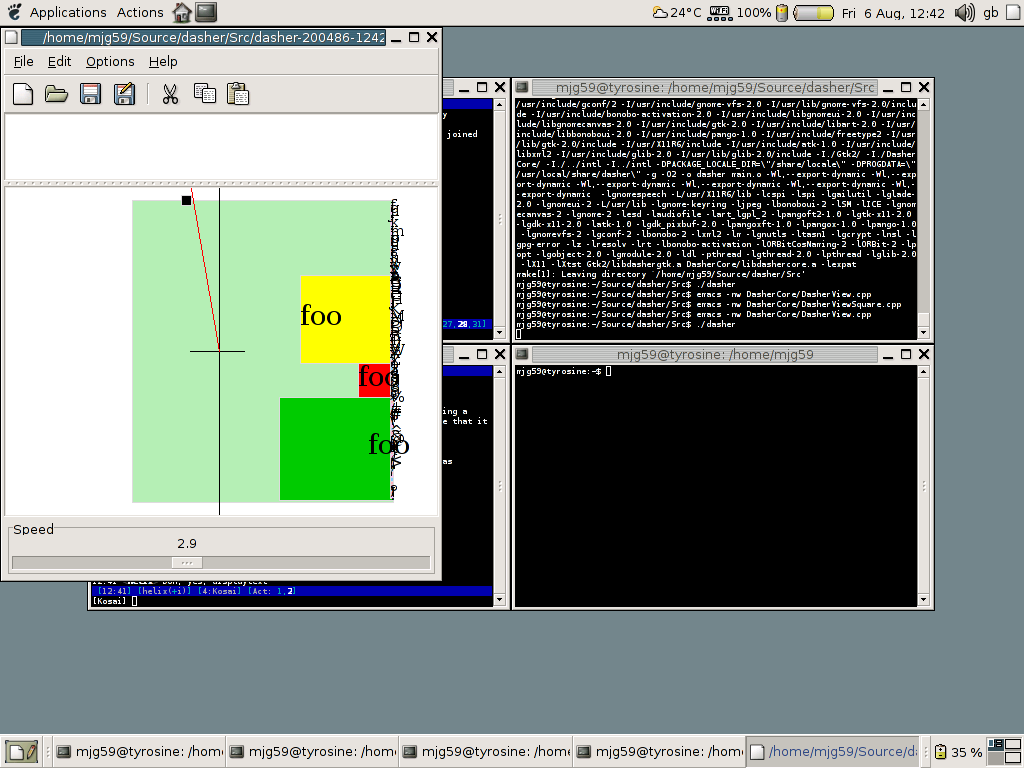Screen dimensions: 1024x768
Task: Click the Open folder icon in Dasher toolbar
Action: [x=56, y=94]
